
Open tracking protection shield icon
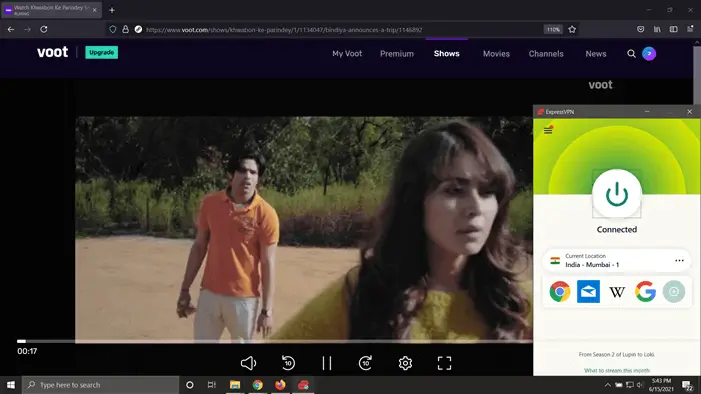(113, 30)
